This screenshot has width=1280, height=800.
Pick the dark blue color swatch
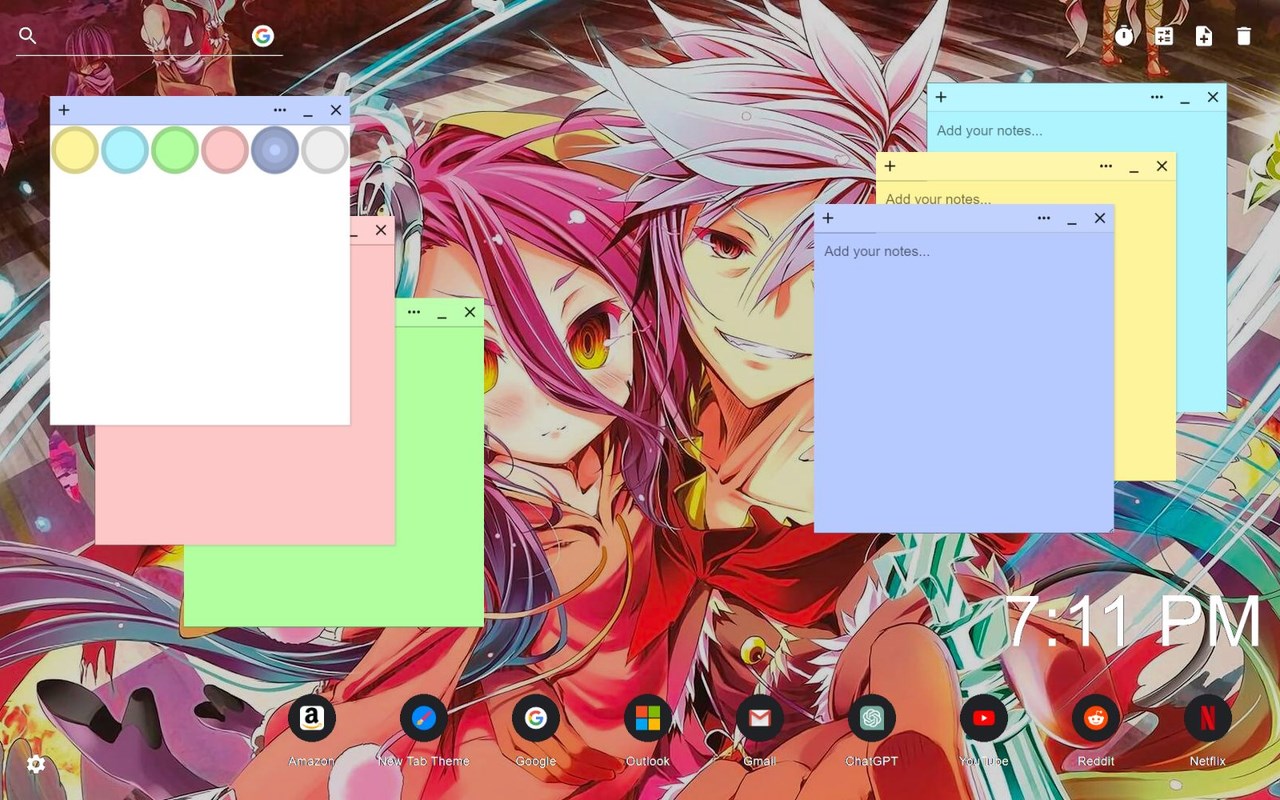click(x=275, y=150)
